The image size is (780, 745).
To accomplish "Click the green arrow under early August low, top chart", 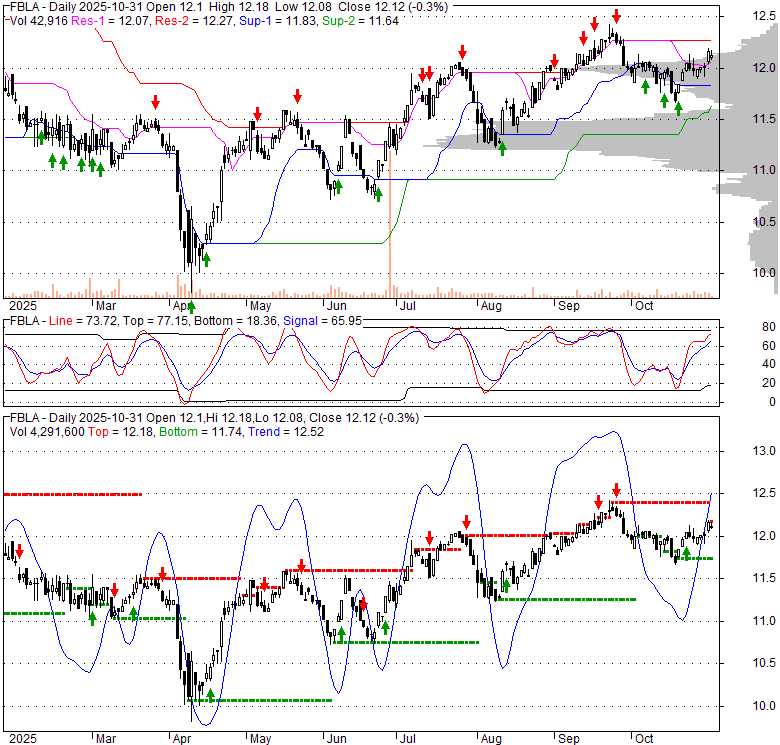I will (502, 148).
